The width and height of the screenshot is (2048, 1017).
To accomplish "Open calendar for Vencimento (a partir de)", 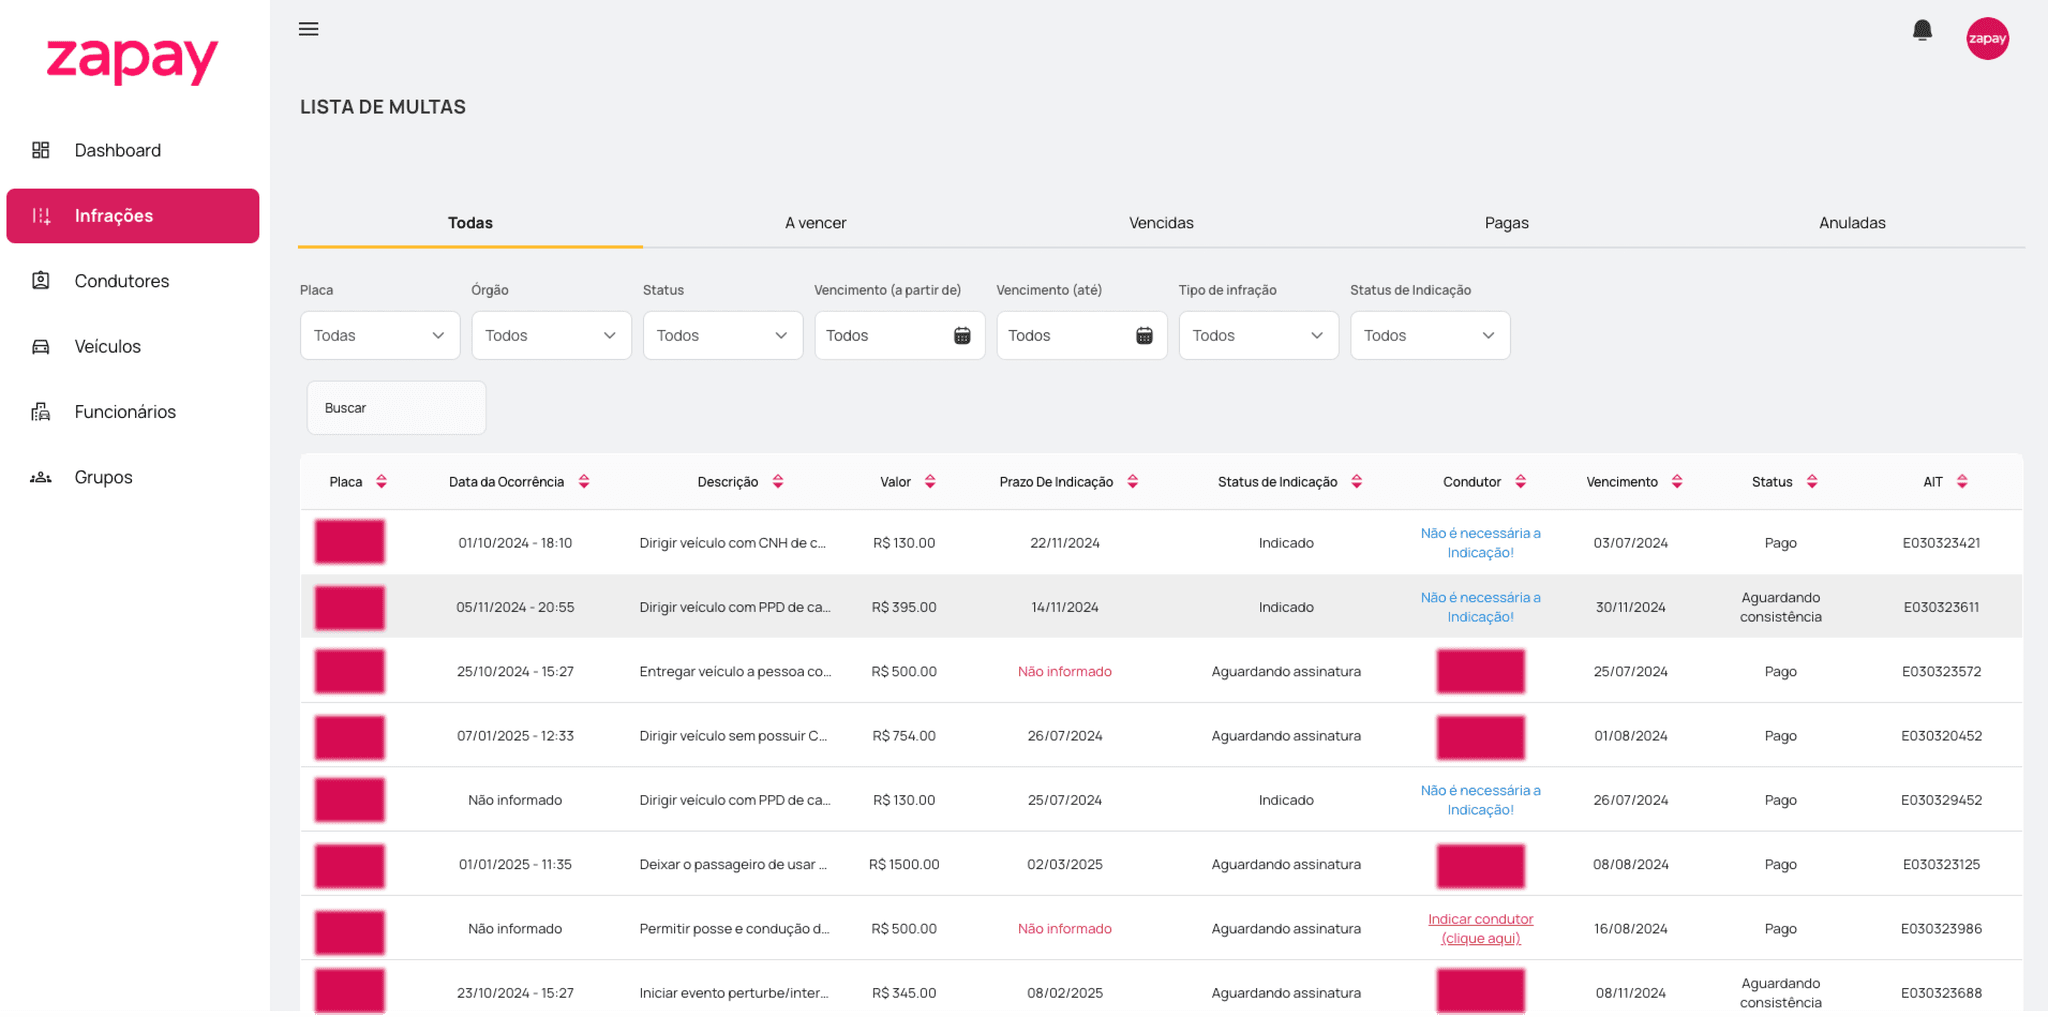I will (962, 336).
